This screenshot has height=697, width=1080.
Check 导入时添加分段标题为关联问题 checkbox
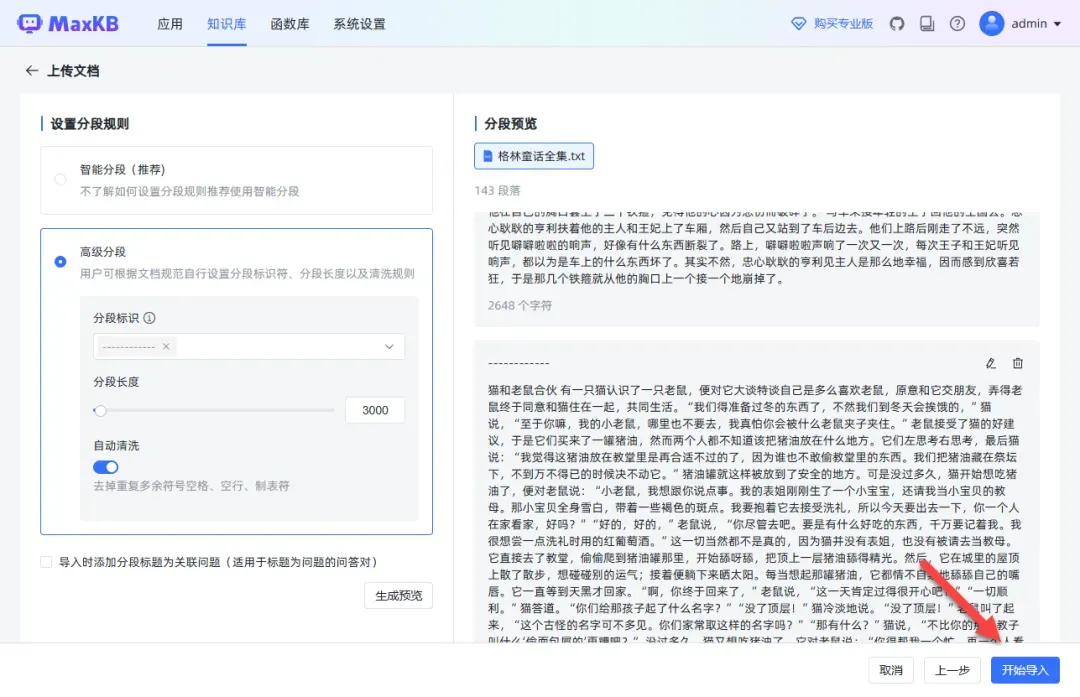46,562
